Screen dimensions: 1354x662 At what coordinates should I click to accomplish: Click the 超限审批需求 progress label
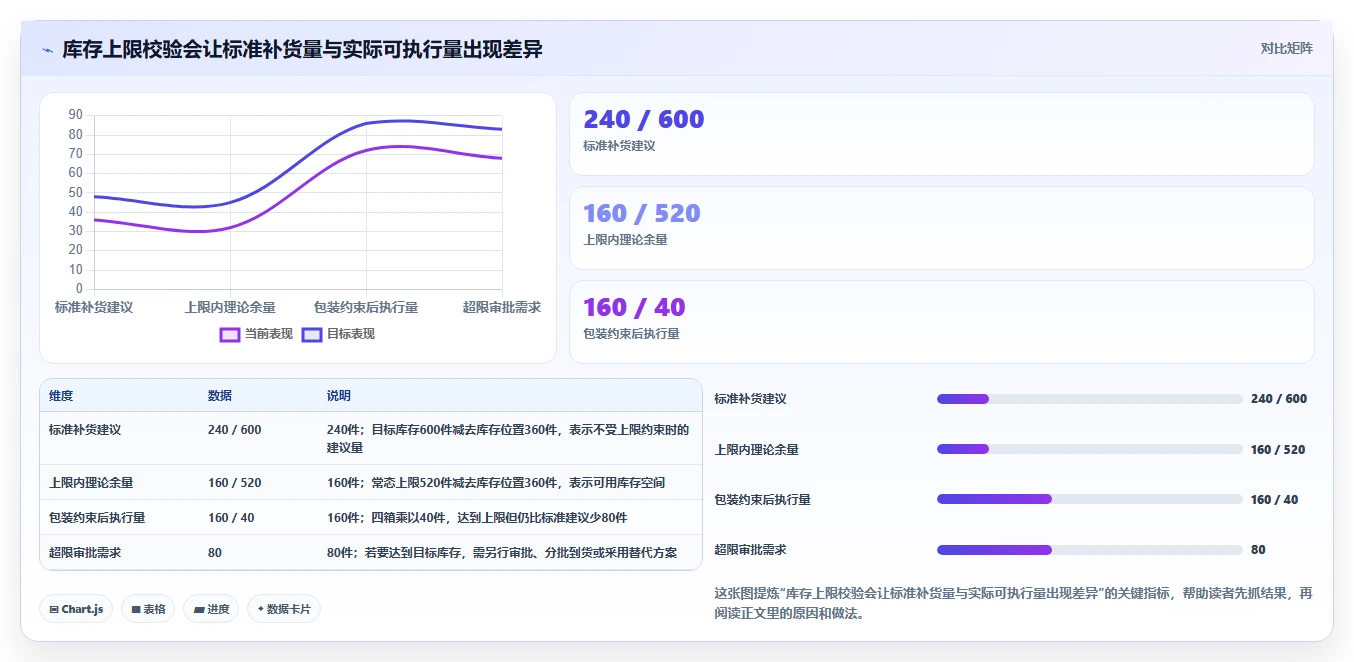(750, 550)
